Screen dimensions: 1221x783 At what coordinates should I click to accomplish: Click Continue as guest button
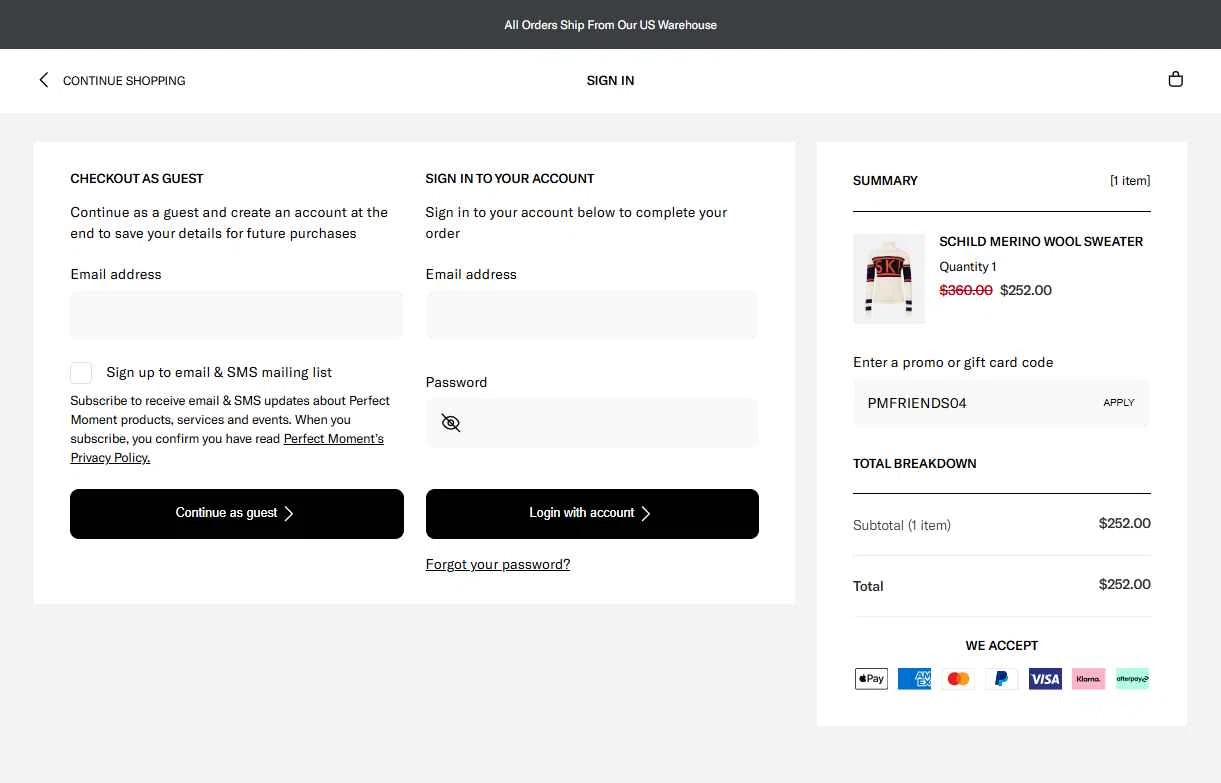(x=237, y=514)
